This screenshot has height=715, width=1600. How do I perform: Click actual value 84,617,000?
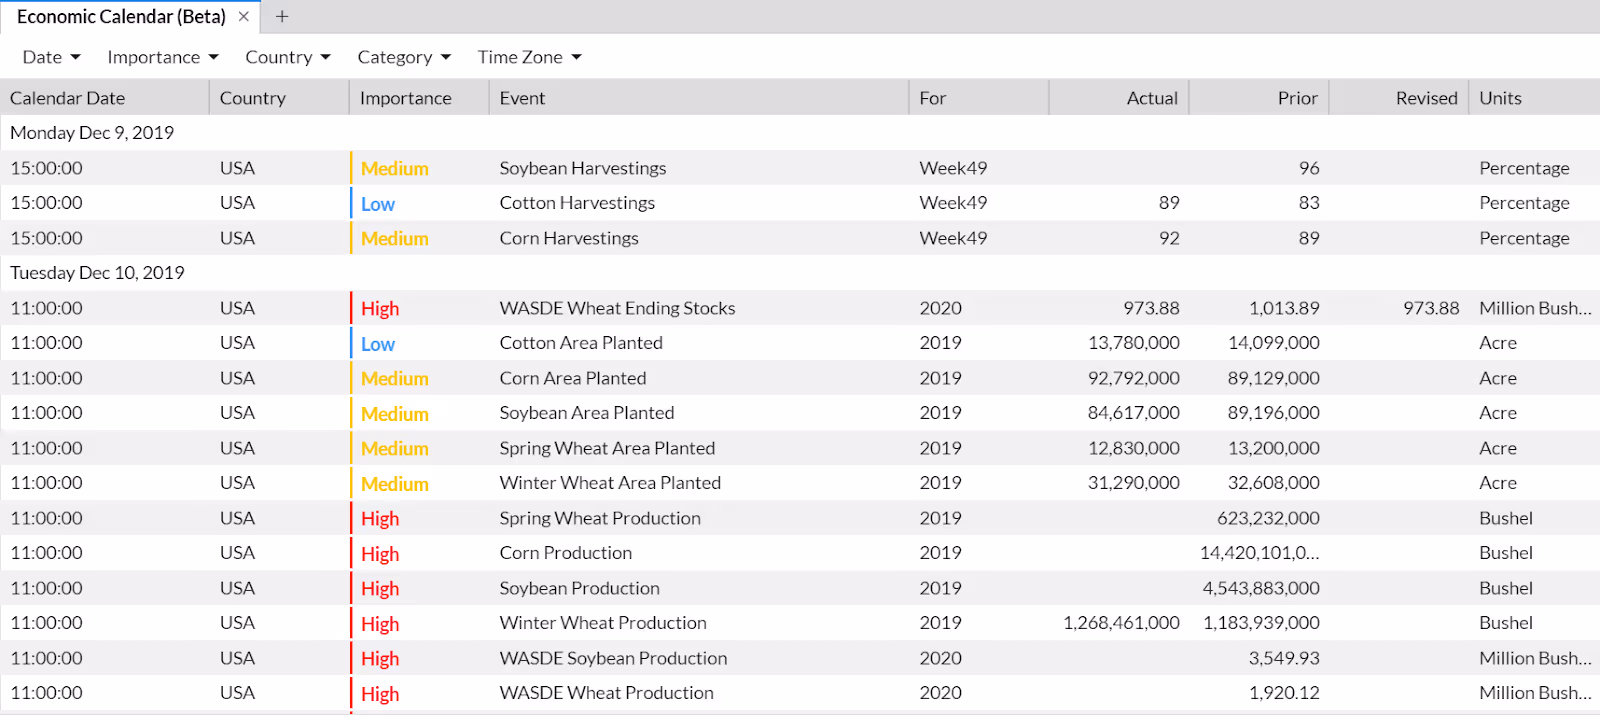(1134, 413)
